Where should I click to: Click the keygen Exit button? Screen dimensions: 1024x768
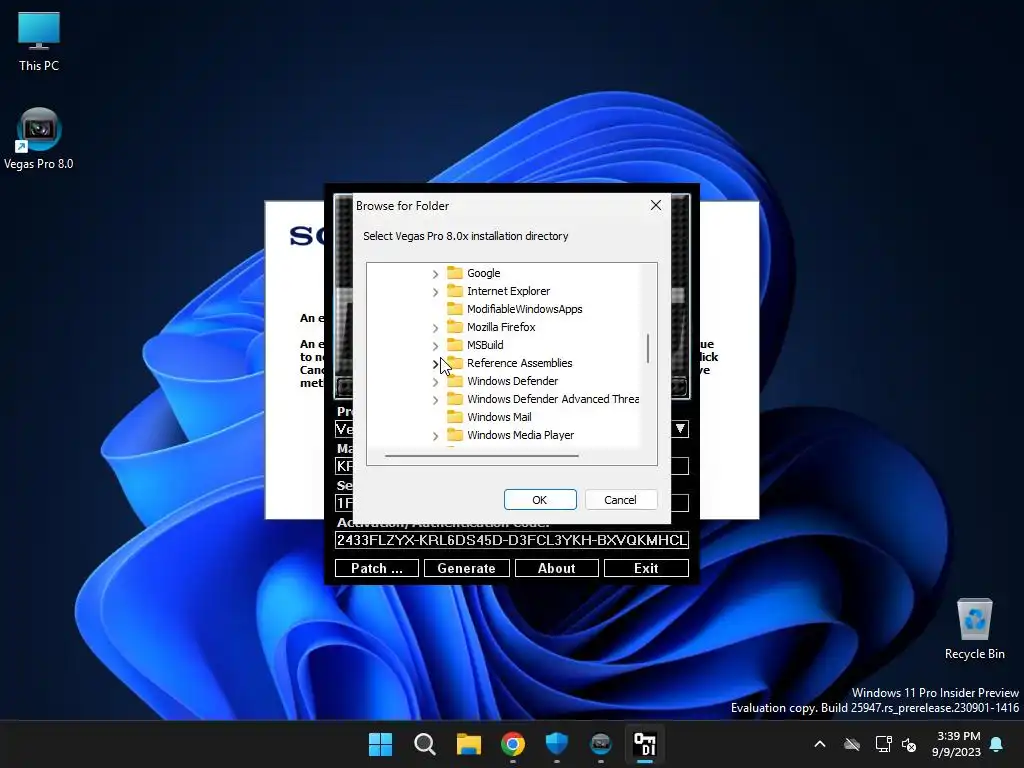pos(647,568)
